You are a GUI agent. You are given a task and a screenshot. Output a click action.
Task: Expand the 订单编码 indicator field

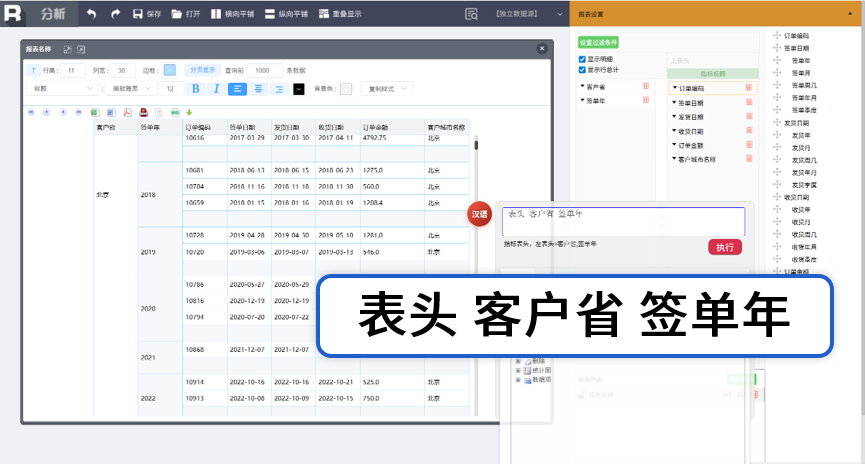pyautogui.click(x=676, y=88)
